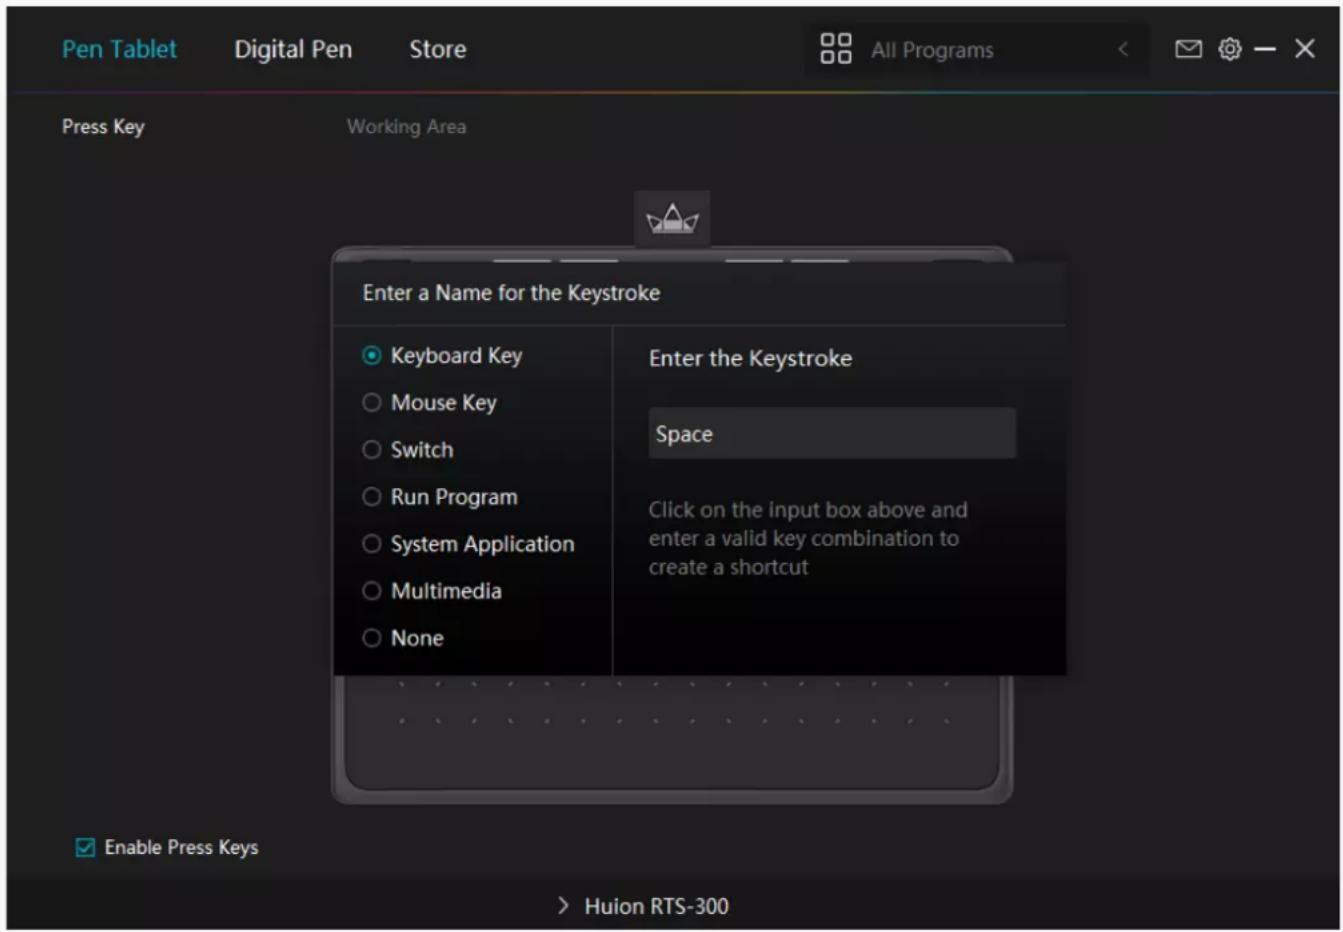
Task: Select the Mouse Key radio option
Action: pos(372,402)
